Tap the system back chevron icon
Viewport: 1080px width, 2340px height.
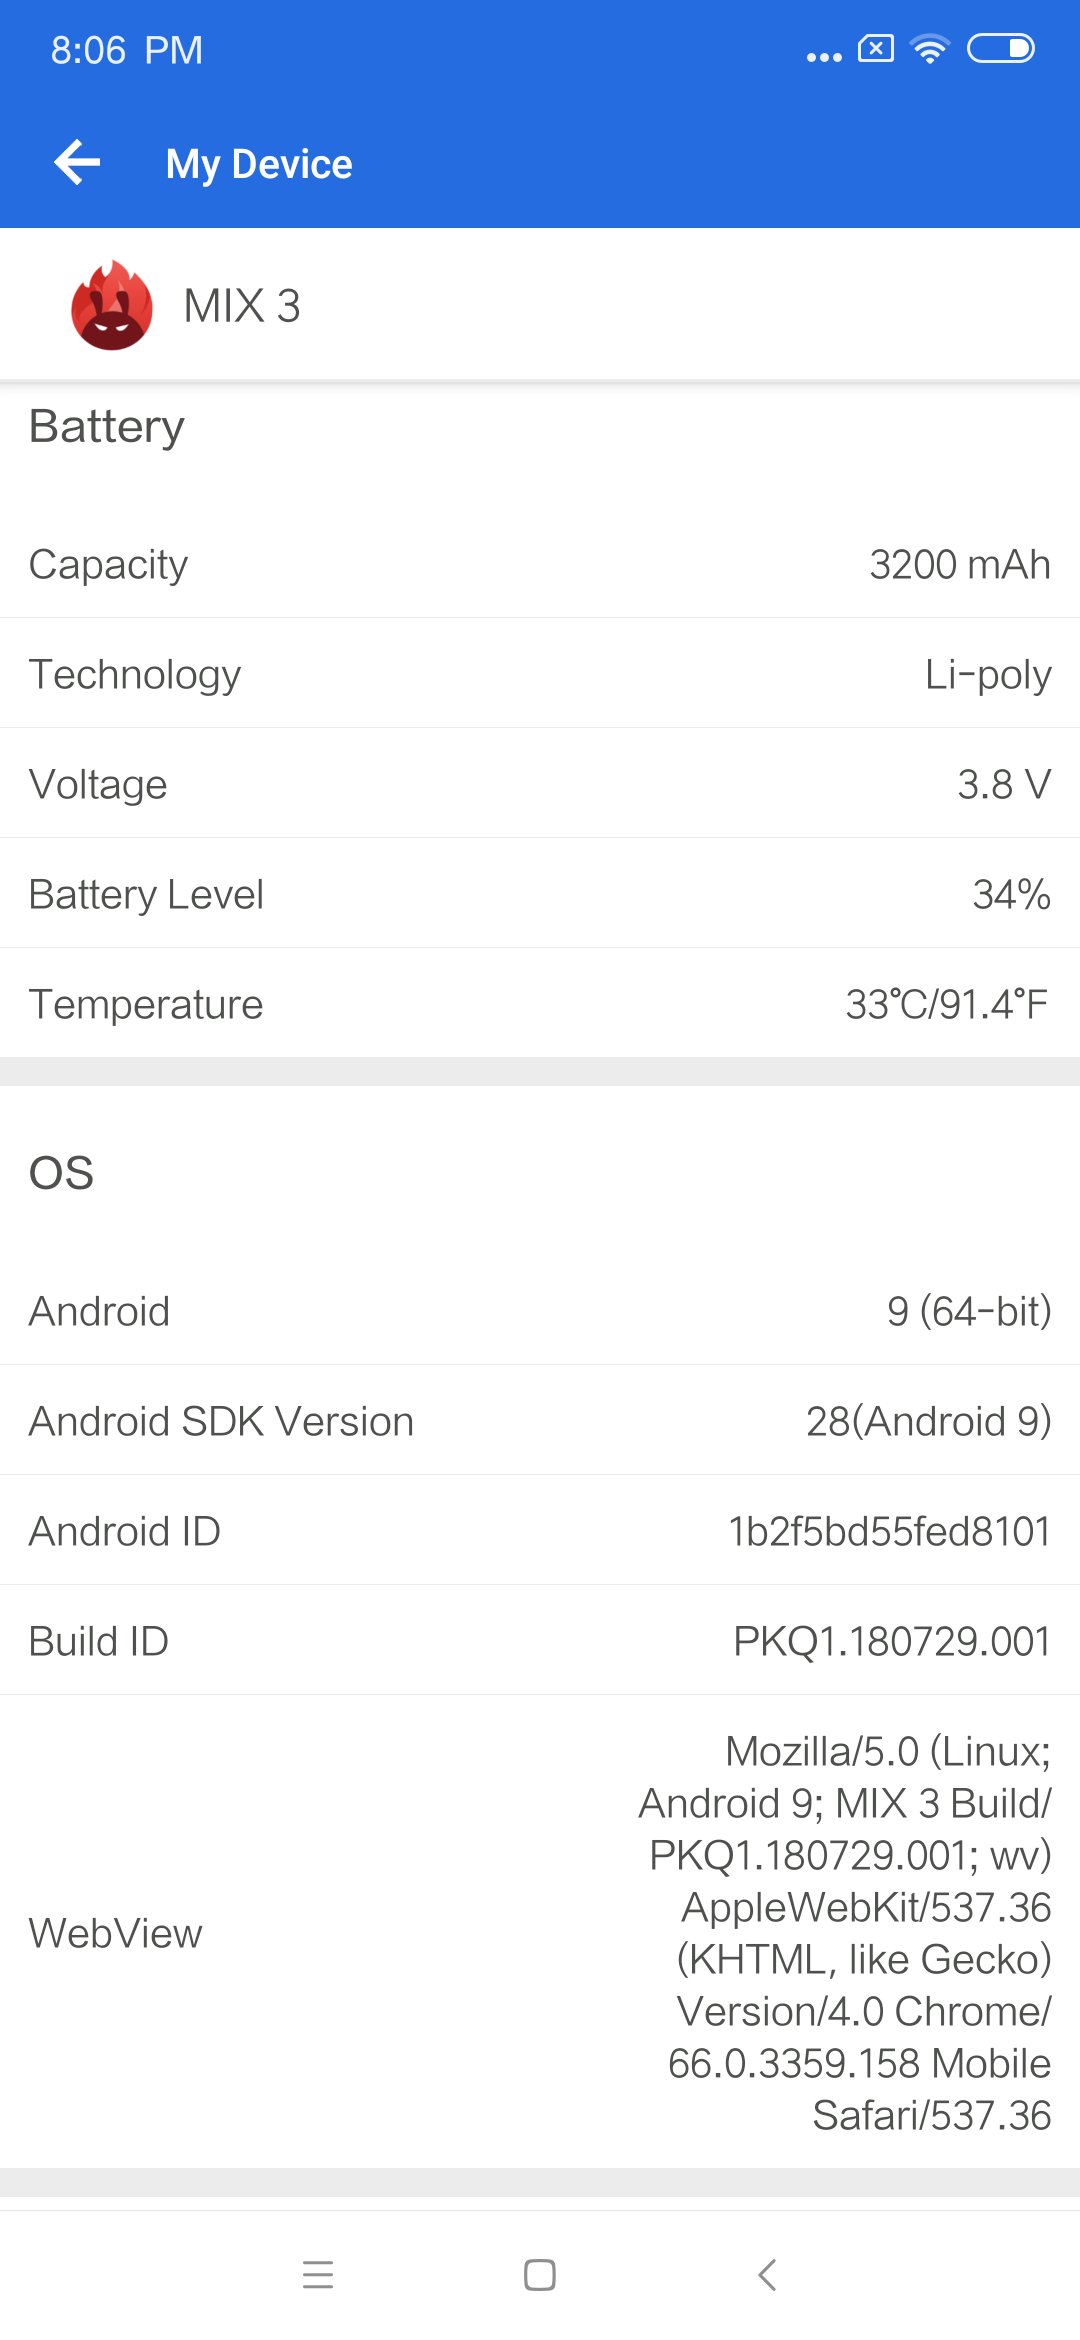767,2275
